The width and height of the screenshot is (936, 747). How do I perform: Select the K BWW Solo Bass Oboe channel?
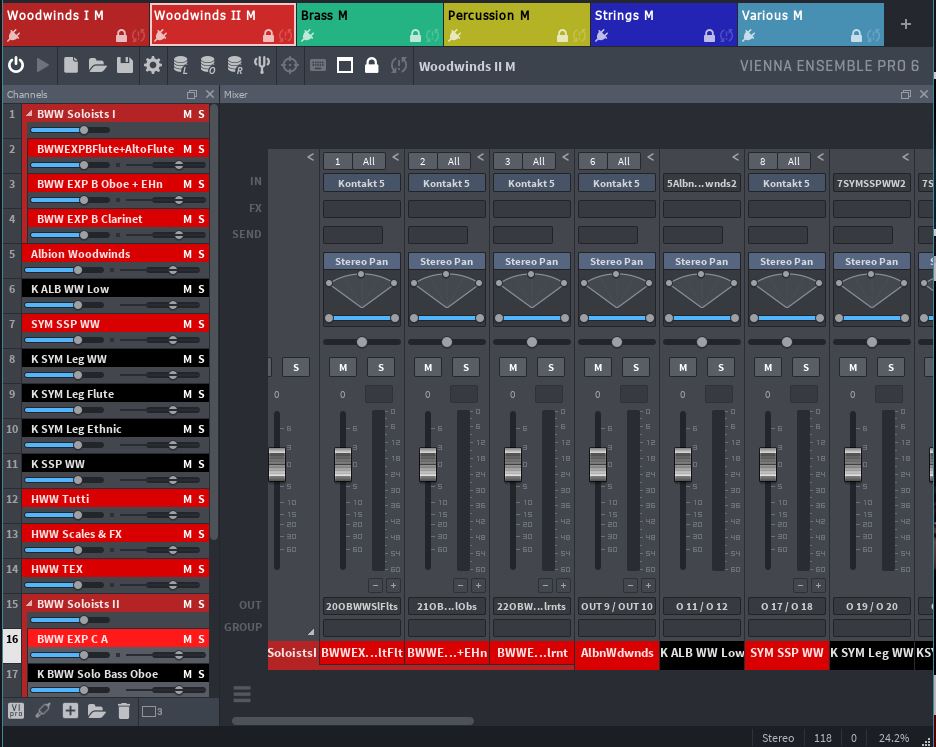tap(118, 674)
